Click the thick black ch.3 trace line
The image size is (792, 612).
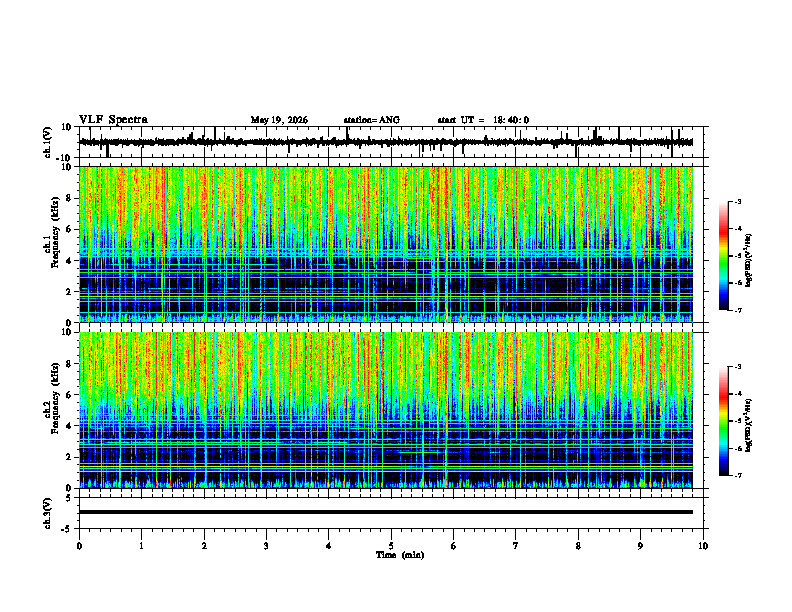point(386,512)
